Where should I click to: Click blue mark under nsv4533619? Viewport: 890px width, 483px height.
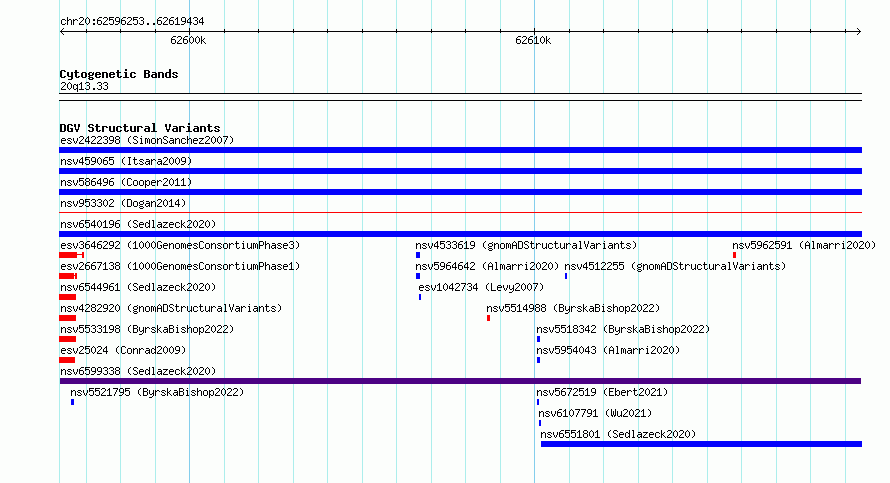click(418, 255)
